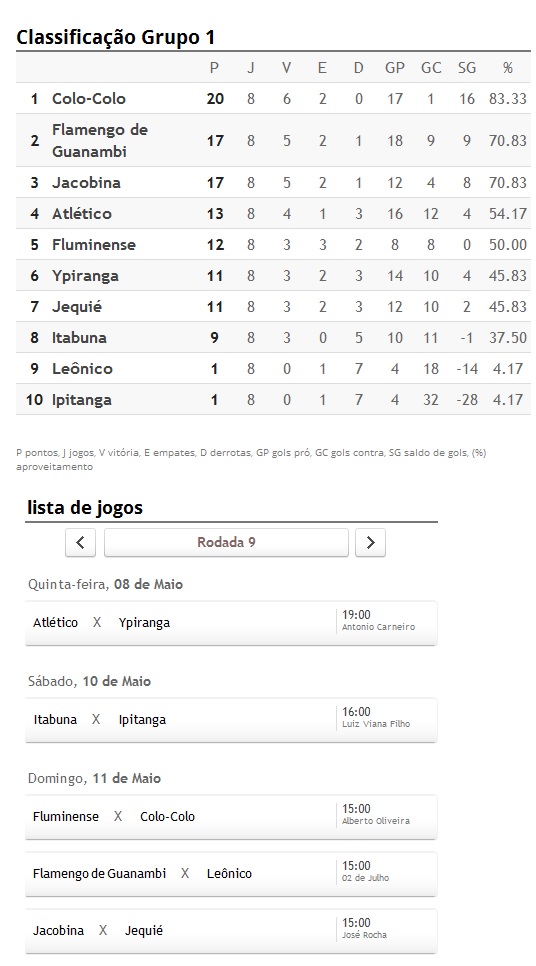The width and height of the screenshot is (536, 966).
Task: Go to the previous round with left arrow
Action: tap(80, 542)
